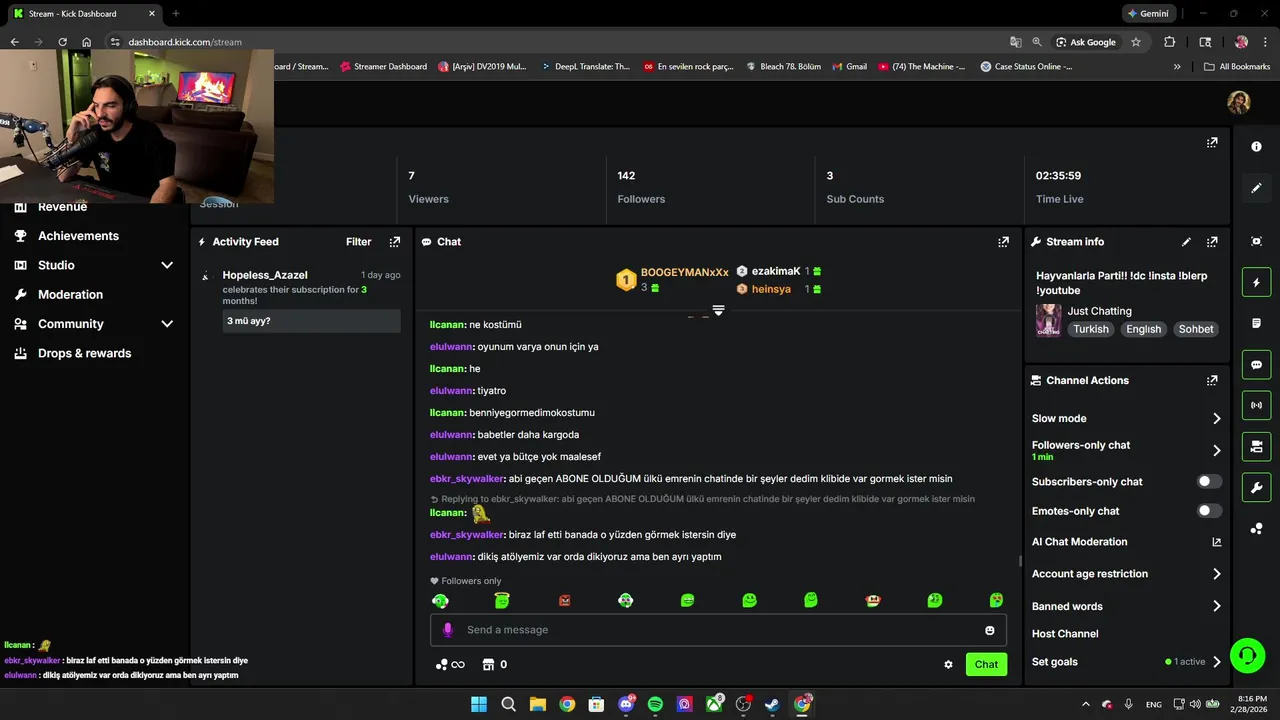Image resolution: width=1280 pixels, height=720 pixels.
Task: Open the Xbox app from the taskbar
Action: pyautogui.click(x=714, y=704)
